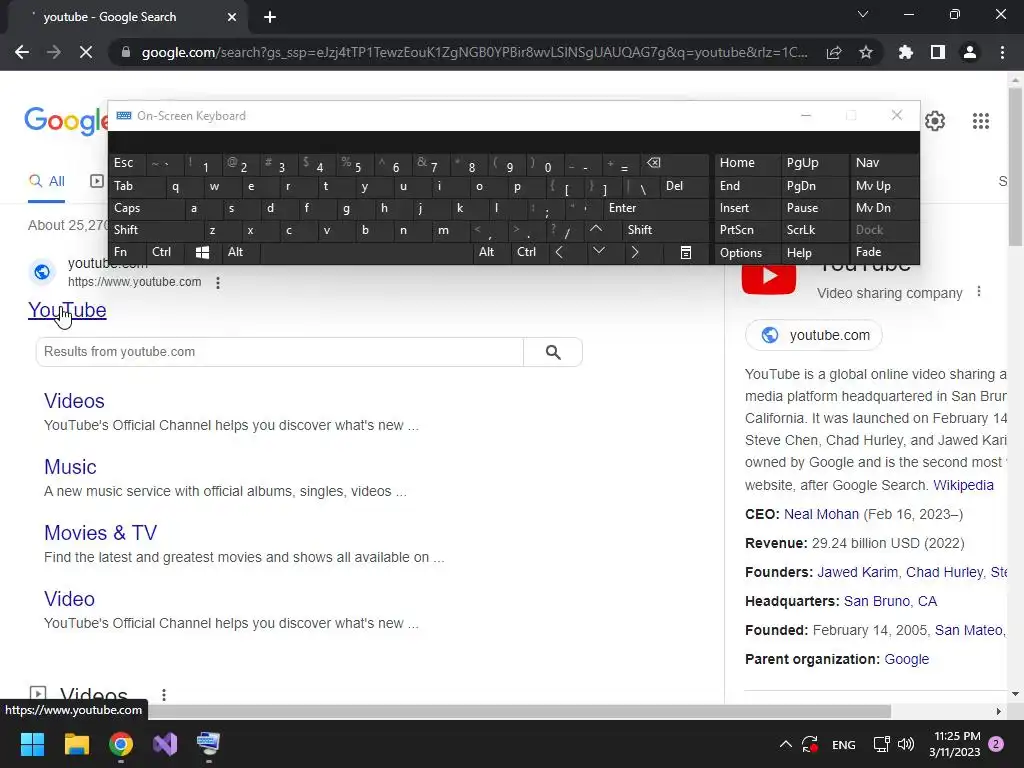Open three-dot menu beside Videos section heading
This screenshot has height=768, width=1024.
pos(164,695)
